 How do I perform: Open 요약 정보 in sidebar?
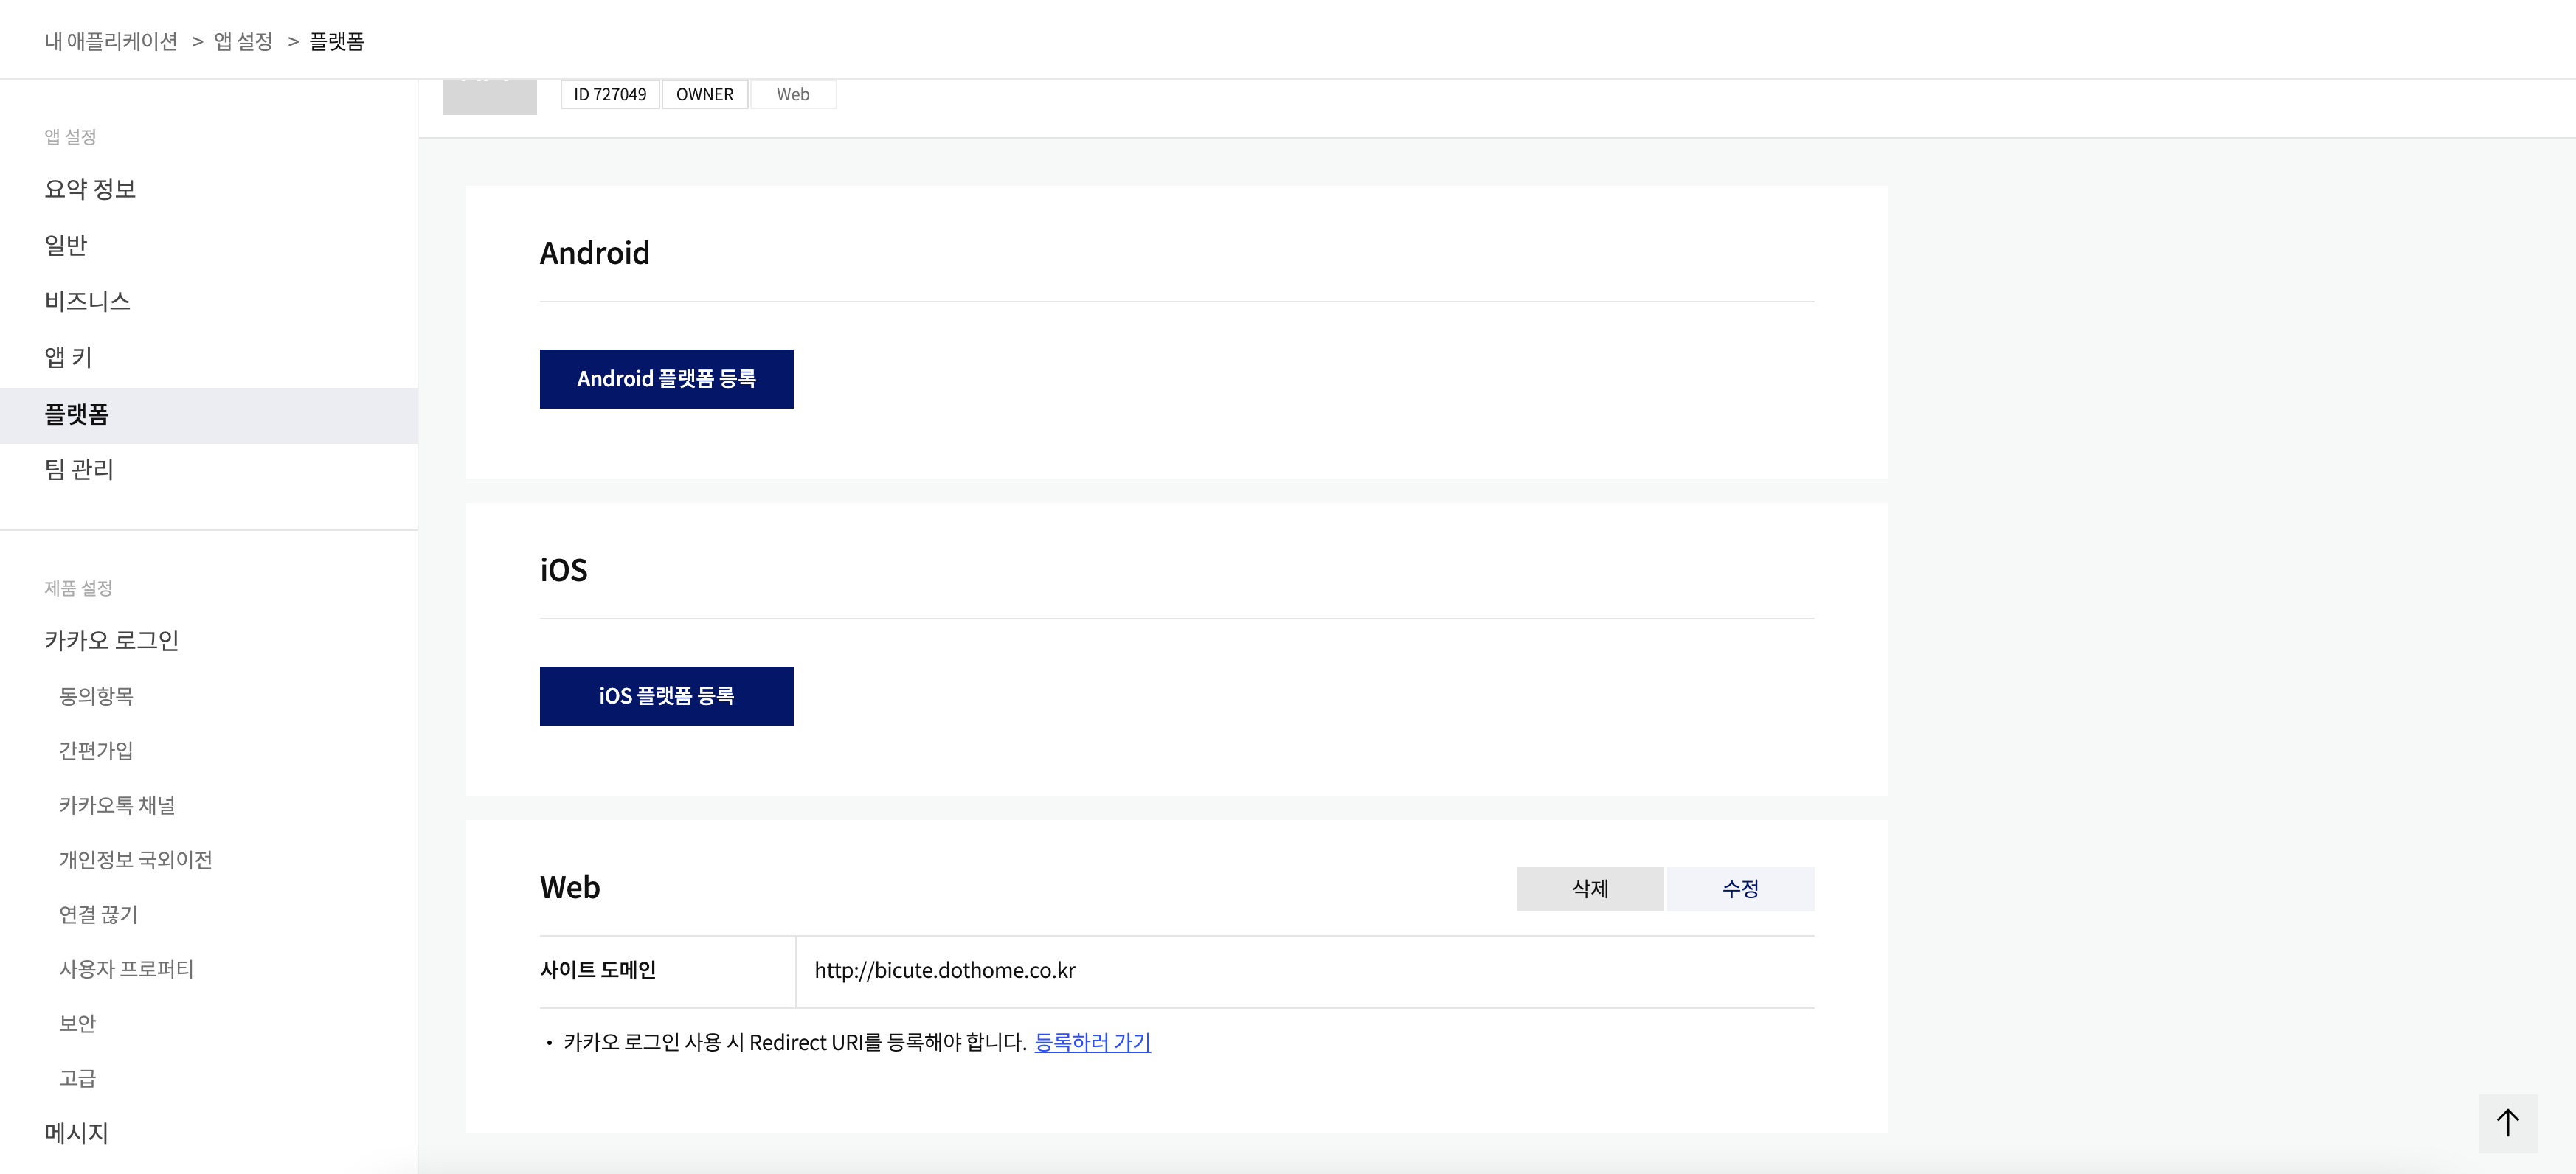90,189
